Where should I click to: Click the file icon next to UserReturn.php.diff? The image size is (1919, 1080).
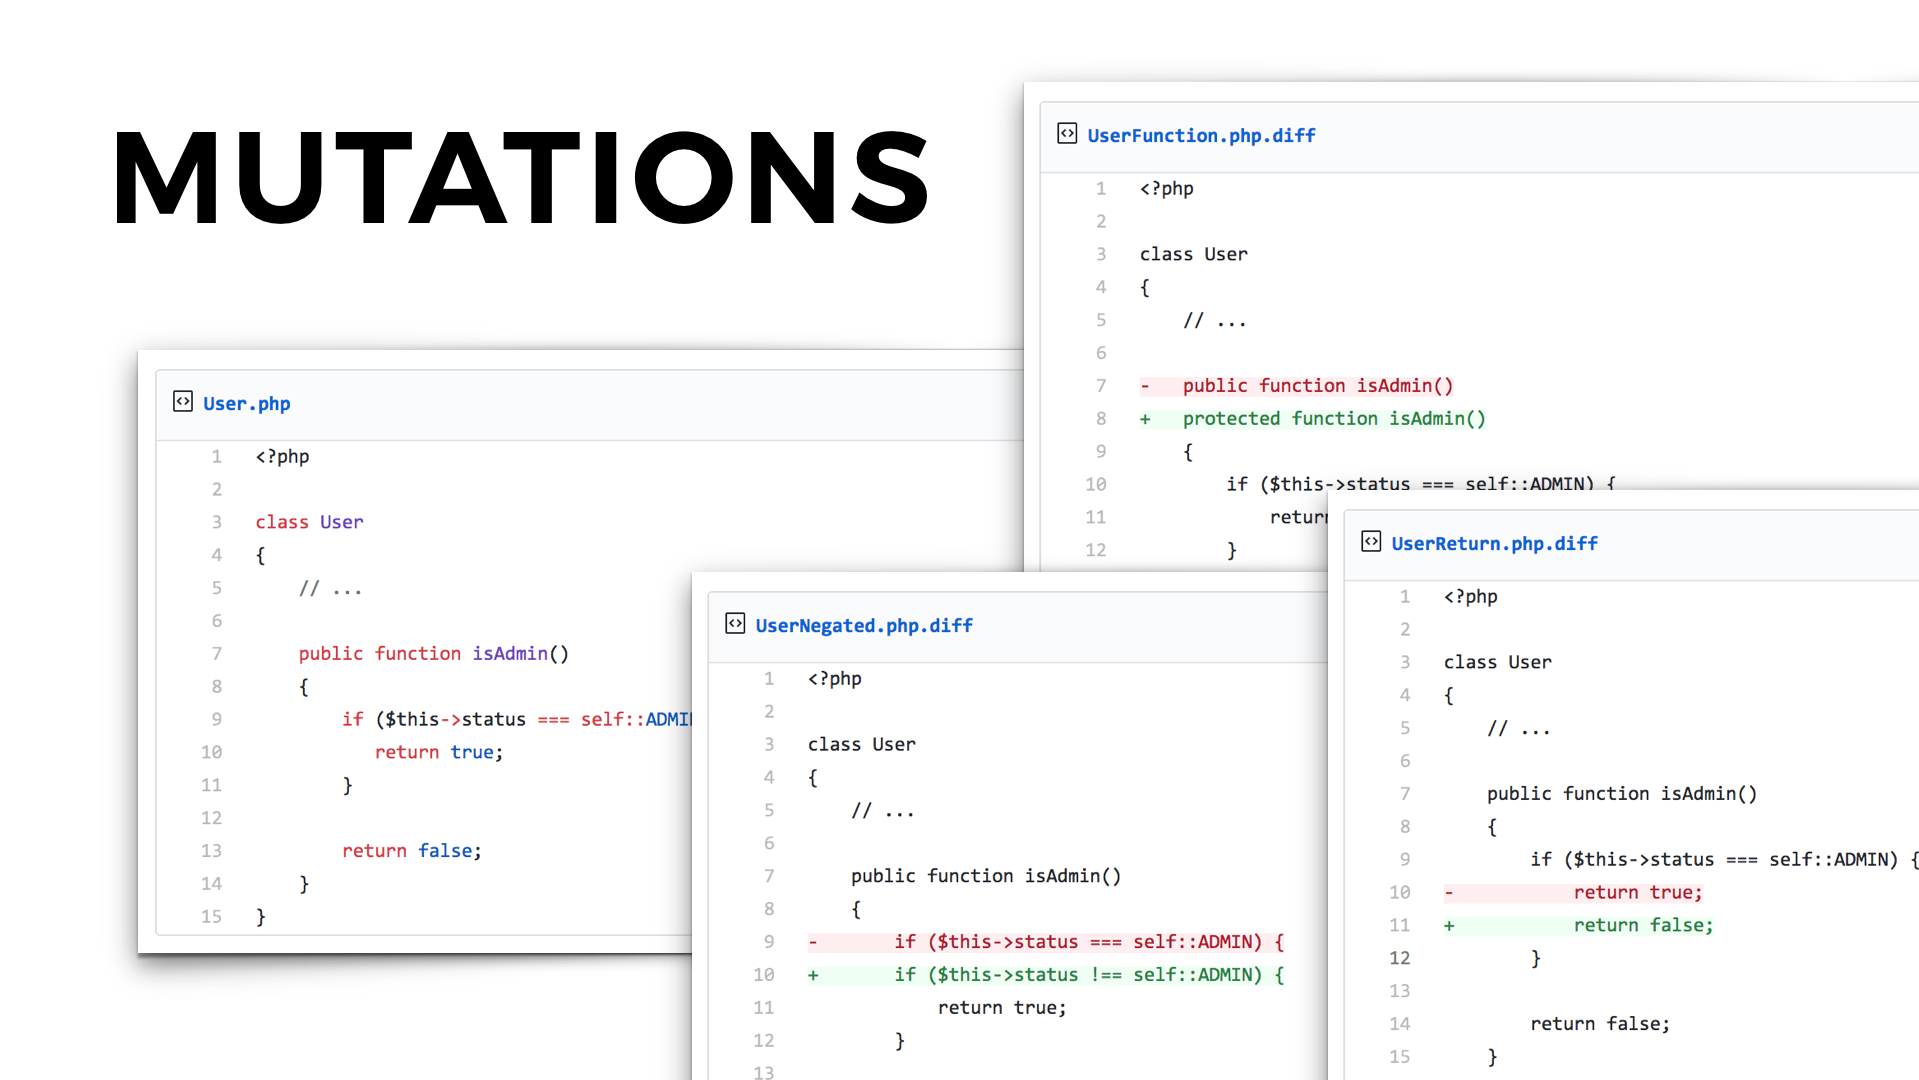coord(1371,542)
